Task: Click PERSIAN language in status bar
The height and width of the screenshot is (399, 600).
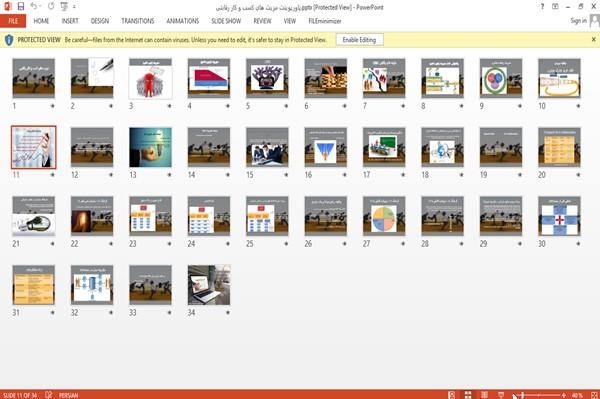Action: pos(68,395)
